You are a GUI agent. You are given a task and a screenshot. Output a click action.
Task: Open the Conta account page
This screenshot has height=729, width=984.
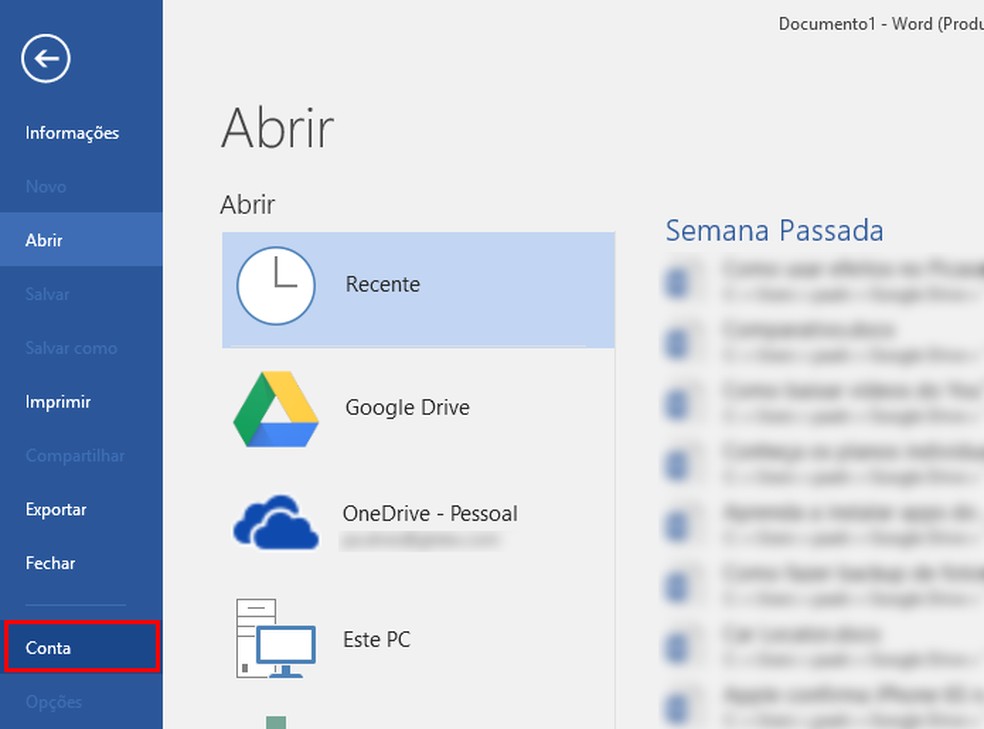pos(82,647)
